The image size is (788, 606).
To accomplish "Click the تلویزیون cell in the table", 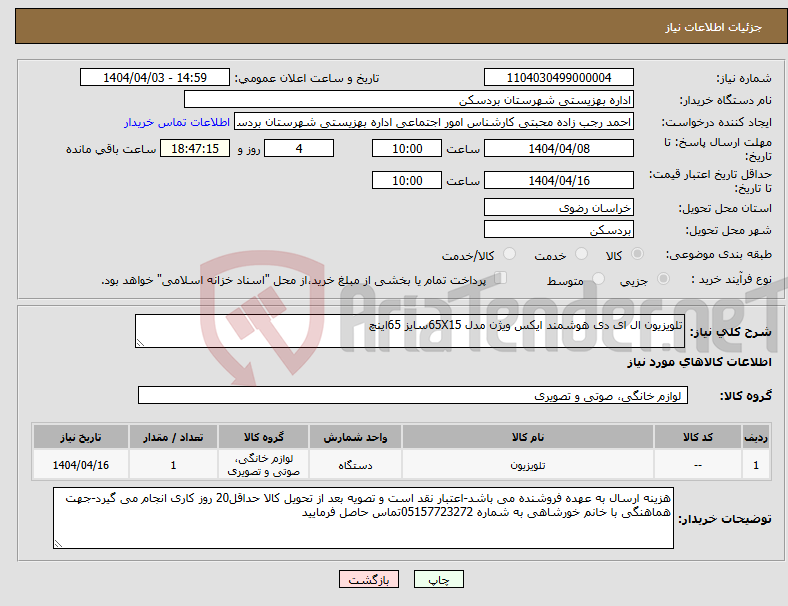I will (x=528, y=465).
